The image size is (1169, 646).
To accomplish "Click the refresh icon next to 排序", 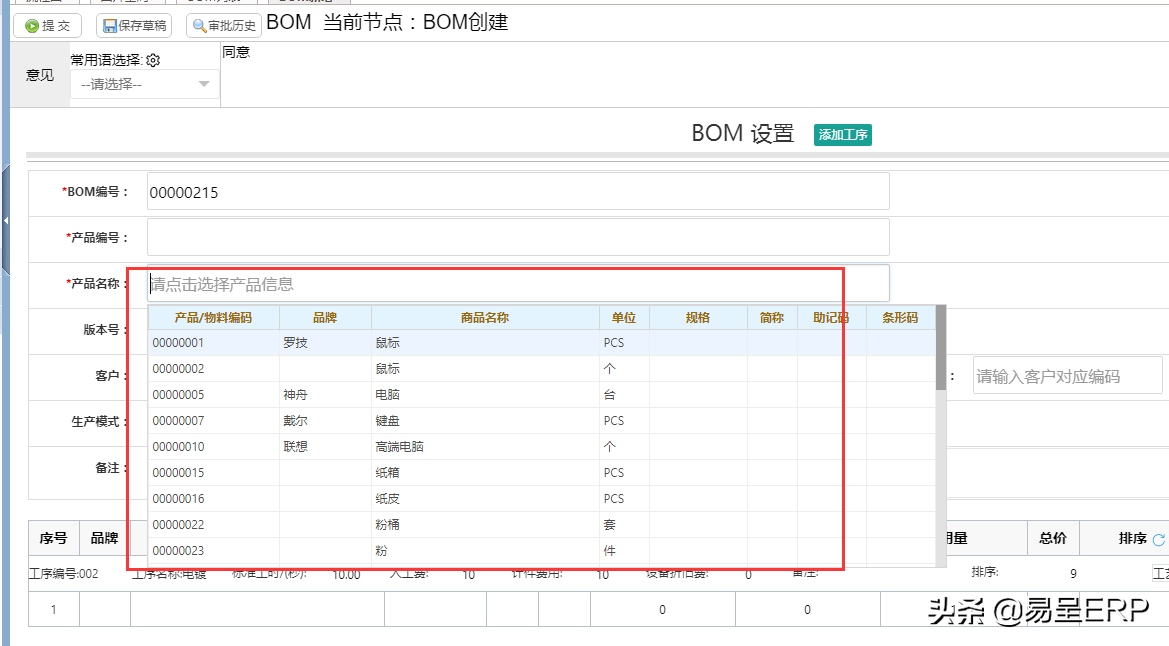I will coord(1159,539).
